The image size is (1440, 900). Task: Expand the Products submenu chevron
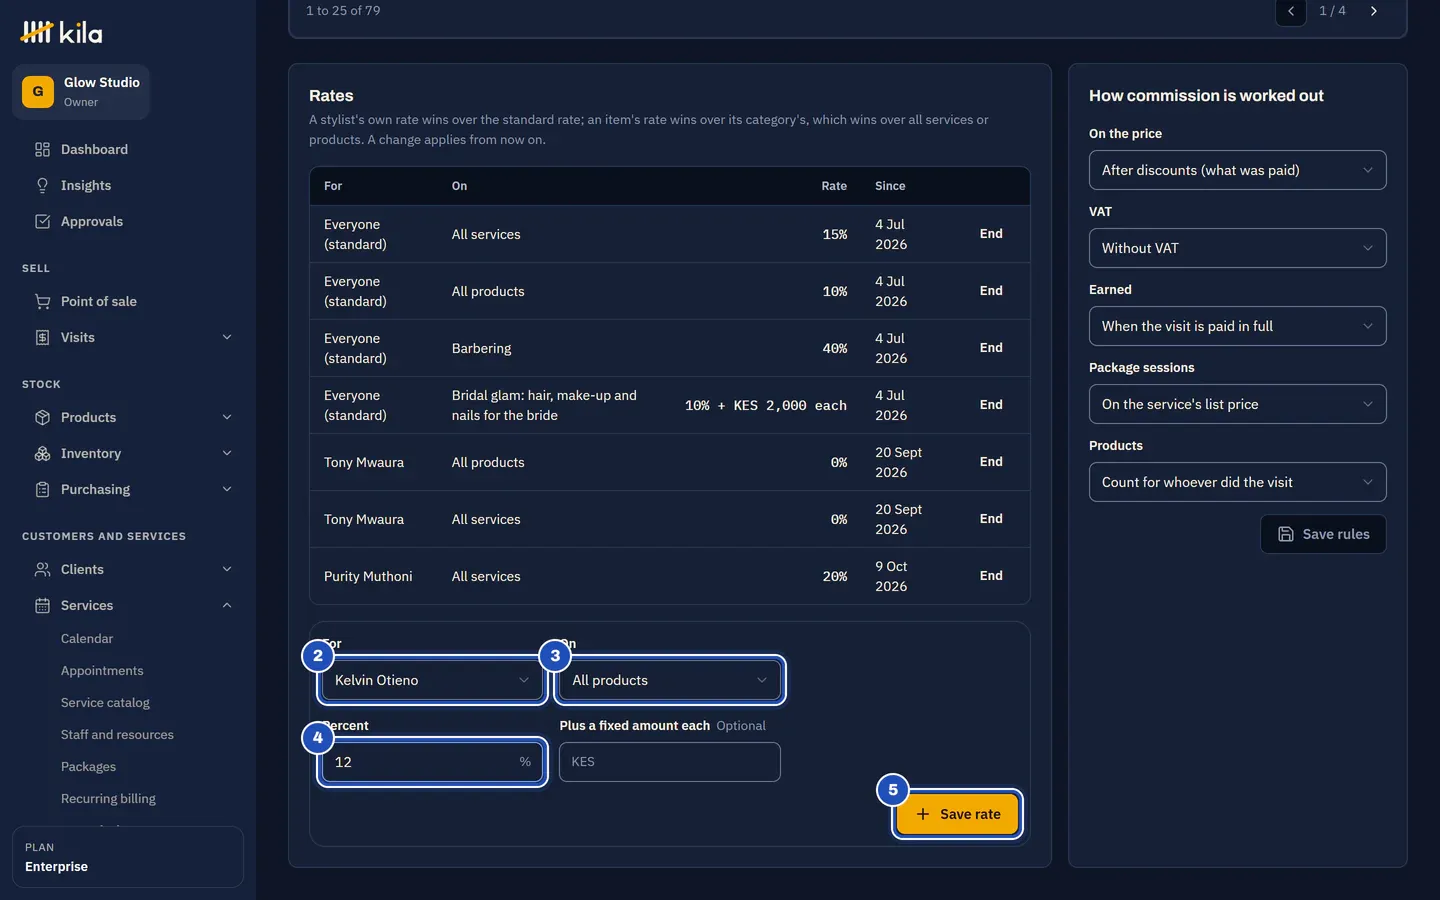click(x=227, y=417)
